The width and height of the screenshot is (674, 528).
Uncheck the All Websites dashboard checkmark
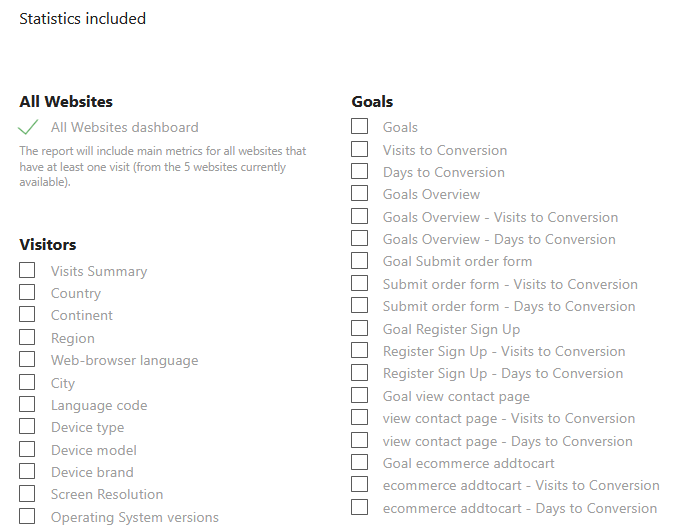28,127
